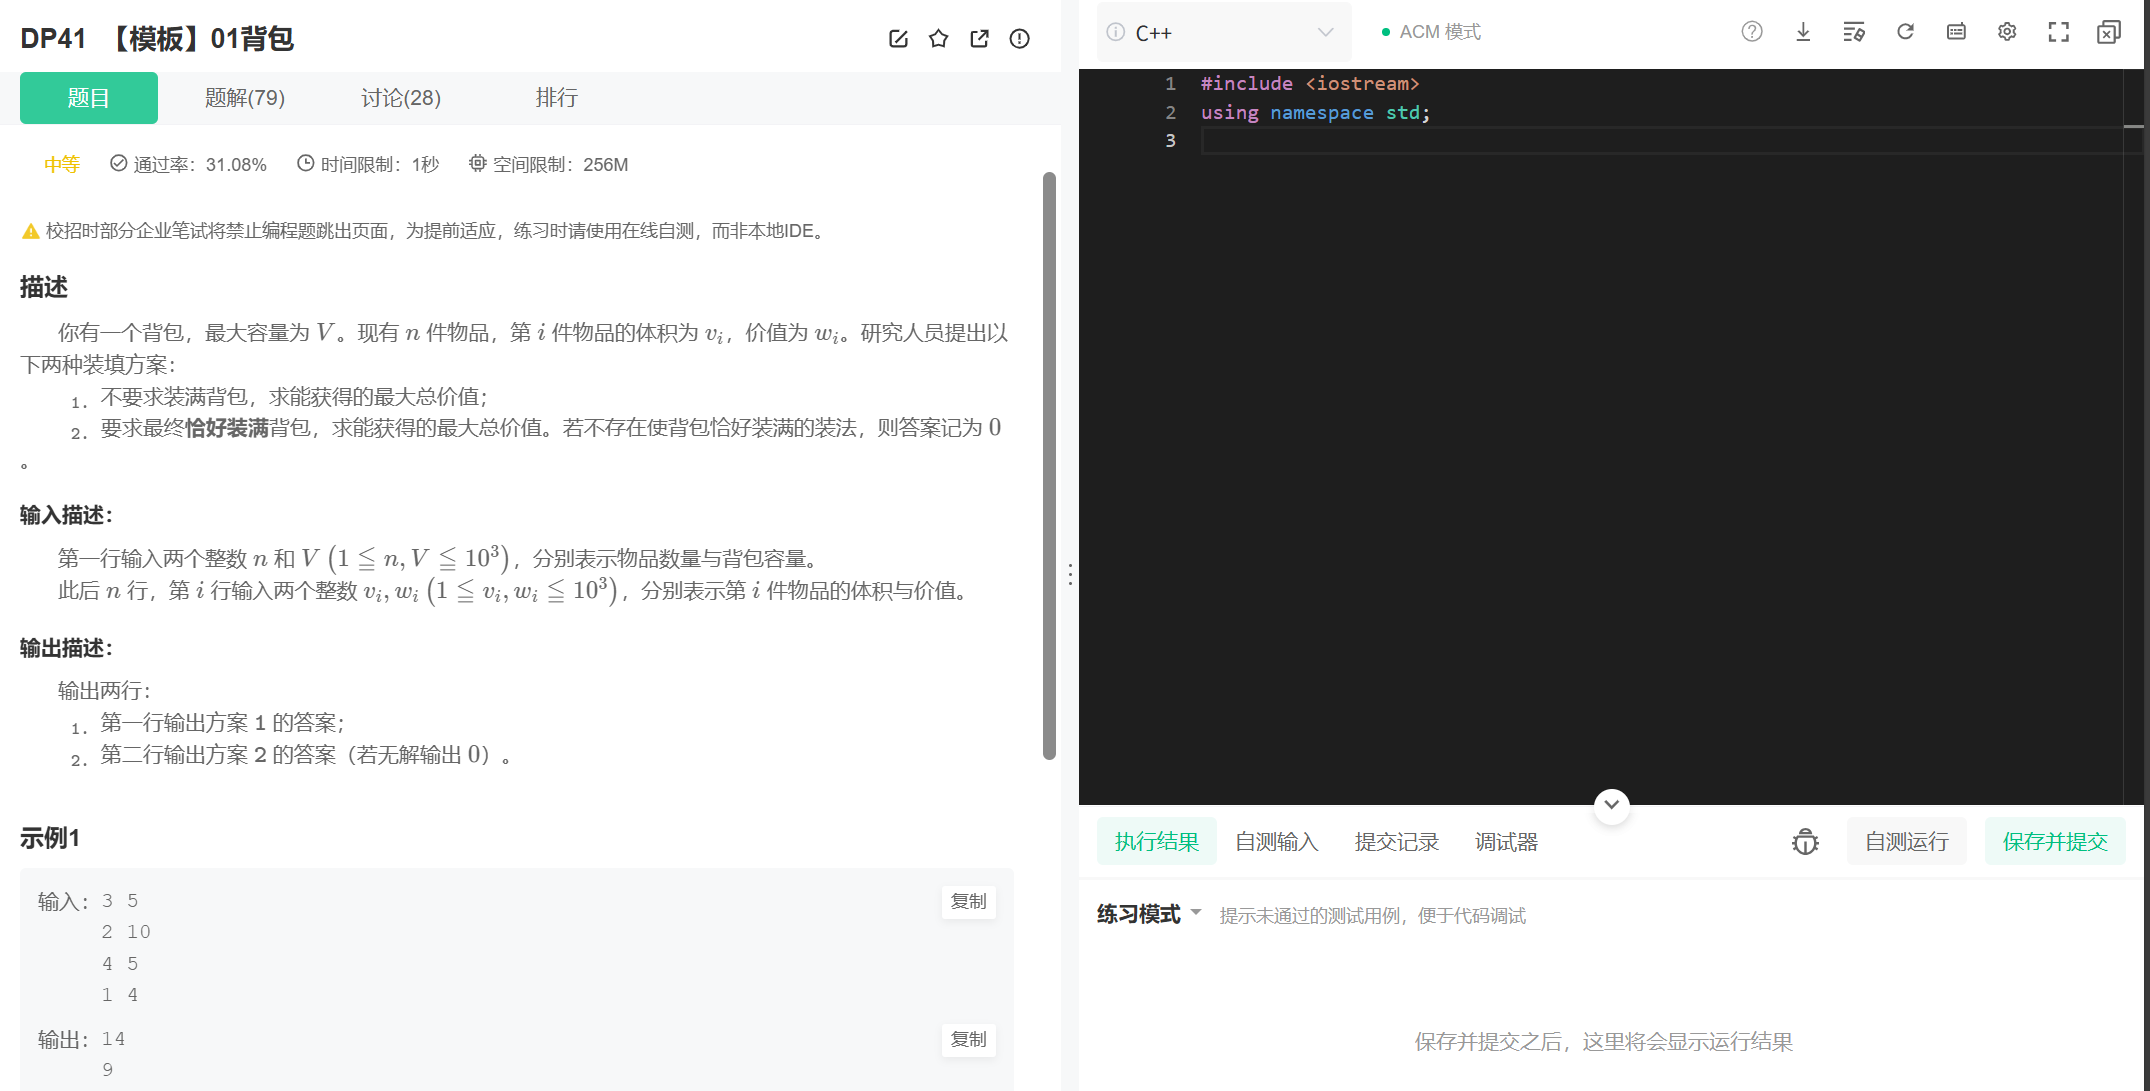This screenshot has height=1091, width=2150.
Task: Click the problem description scrollbar
Action: click(1049, 465)
